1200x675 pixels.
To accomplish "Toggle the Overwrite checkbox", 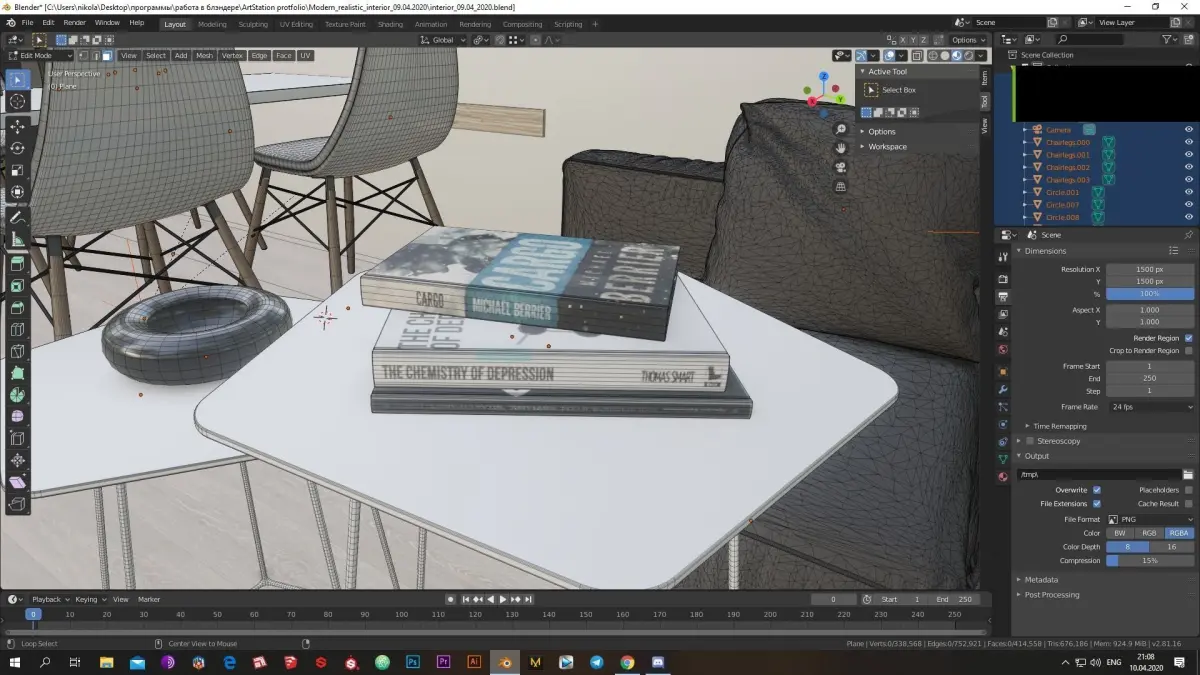I will click(1097, 490).
